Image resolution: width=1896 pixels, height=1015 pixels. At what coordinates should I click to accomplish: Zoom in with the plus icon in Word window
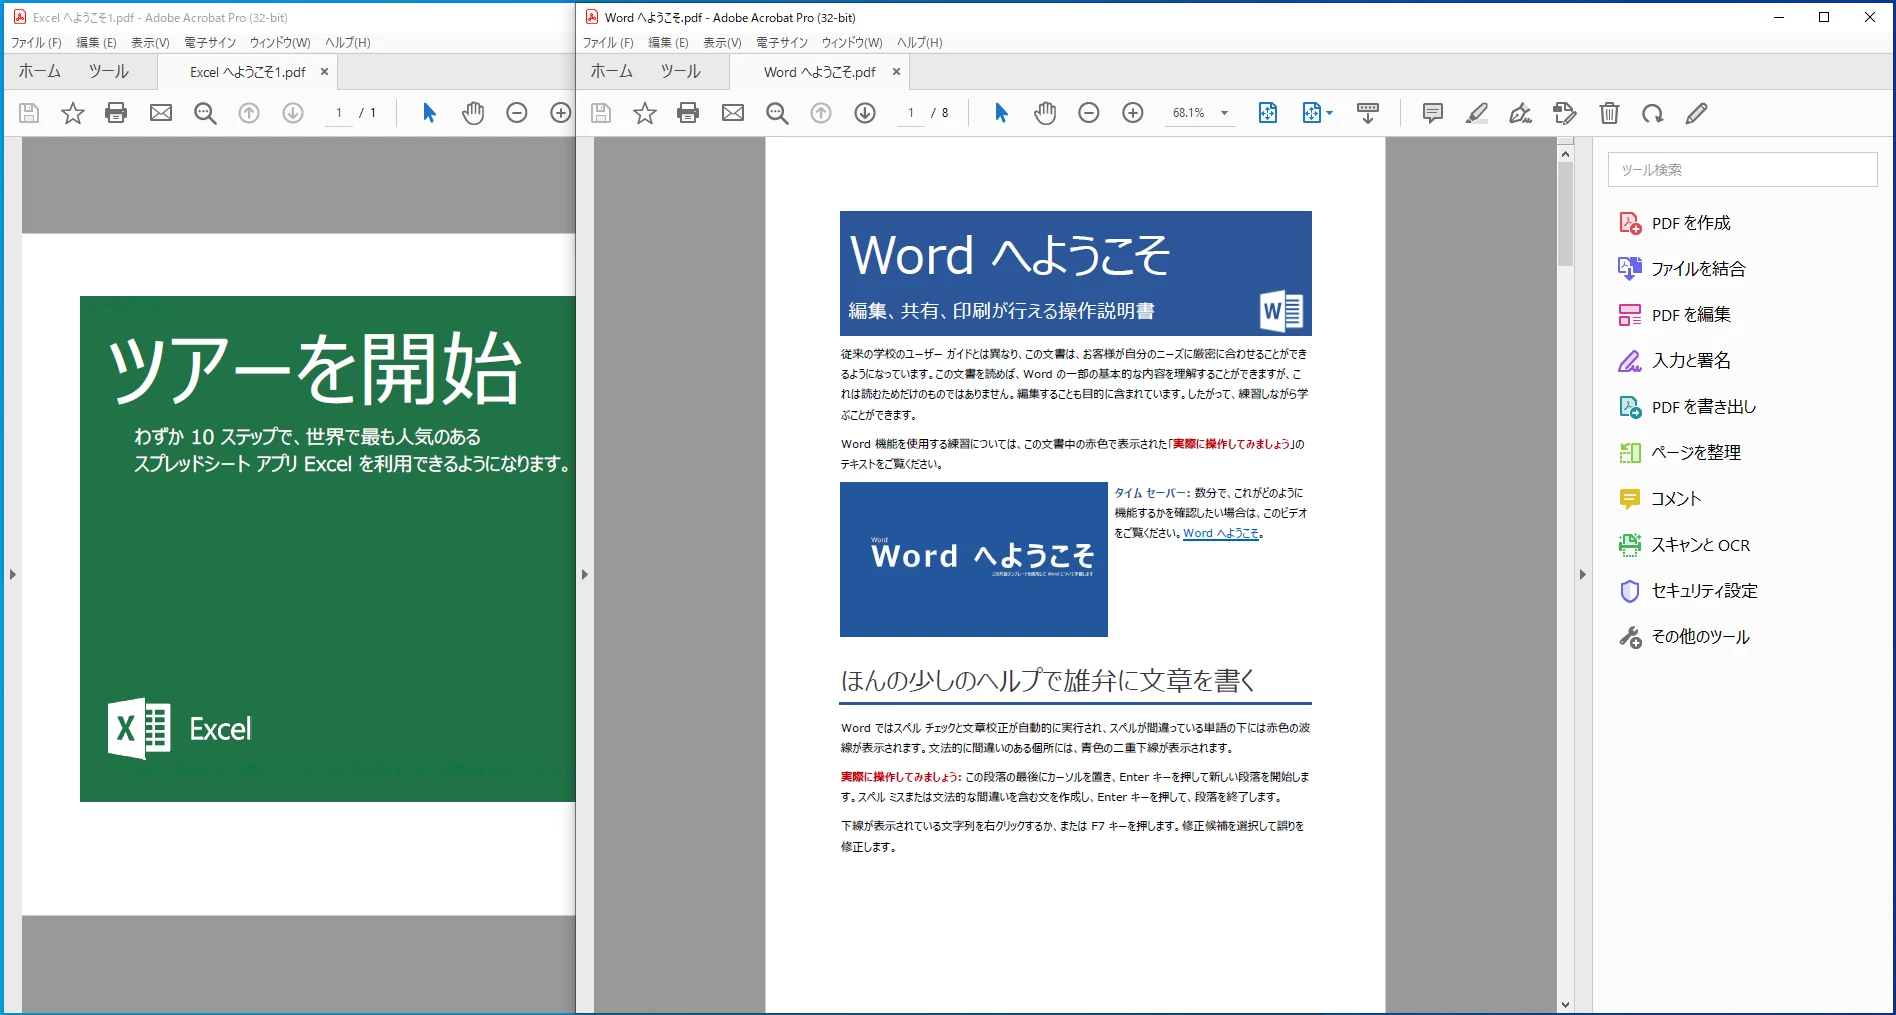1133,113
